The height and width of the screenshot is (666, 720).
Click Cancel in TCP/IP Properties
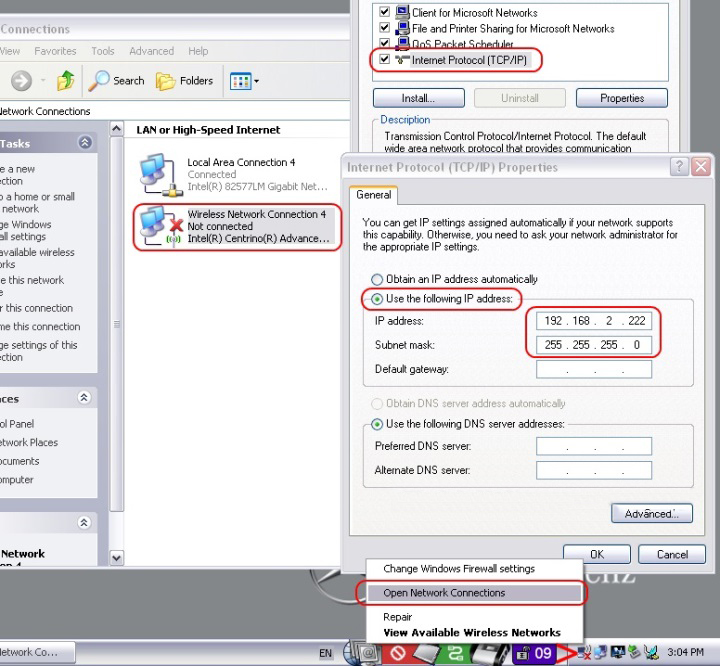click(672, 554)
